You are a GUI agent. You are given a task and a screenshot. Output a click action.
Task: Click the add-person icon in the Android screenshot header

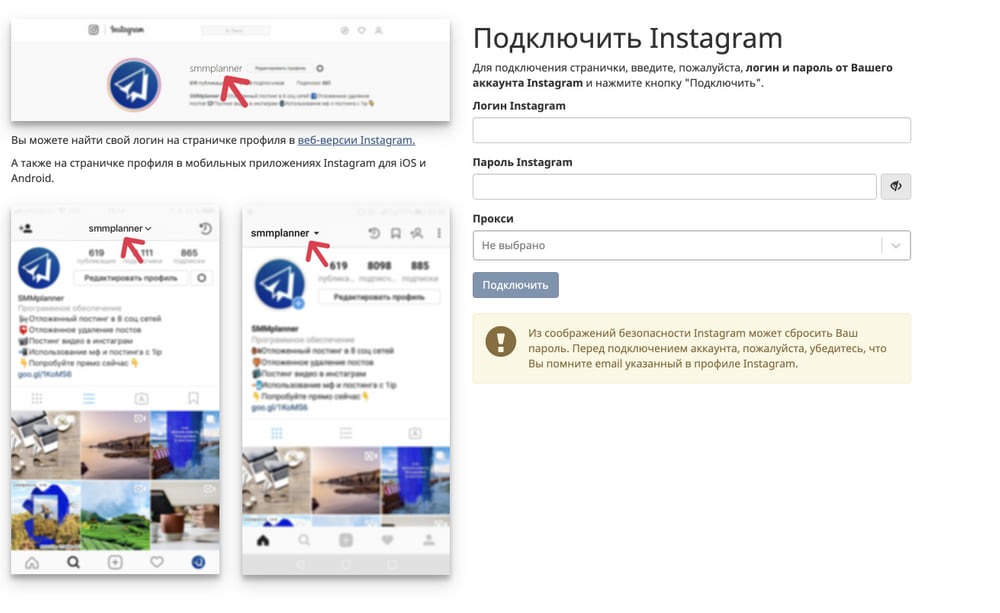coord(416,233)
